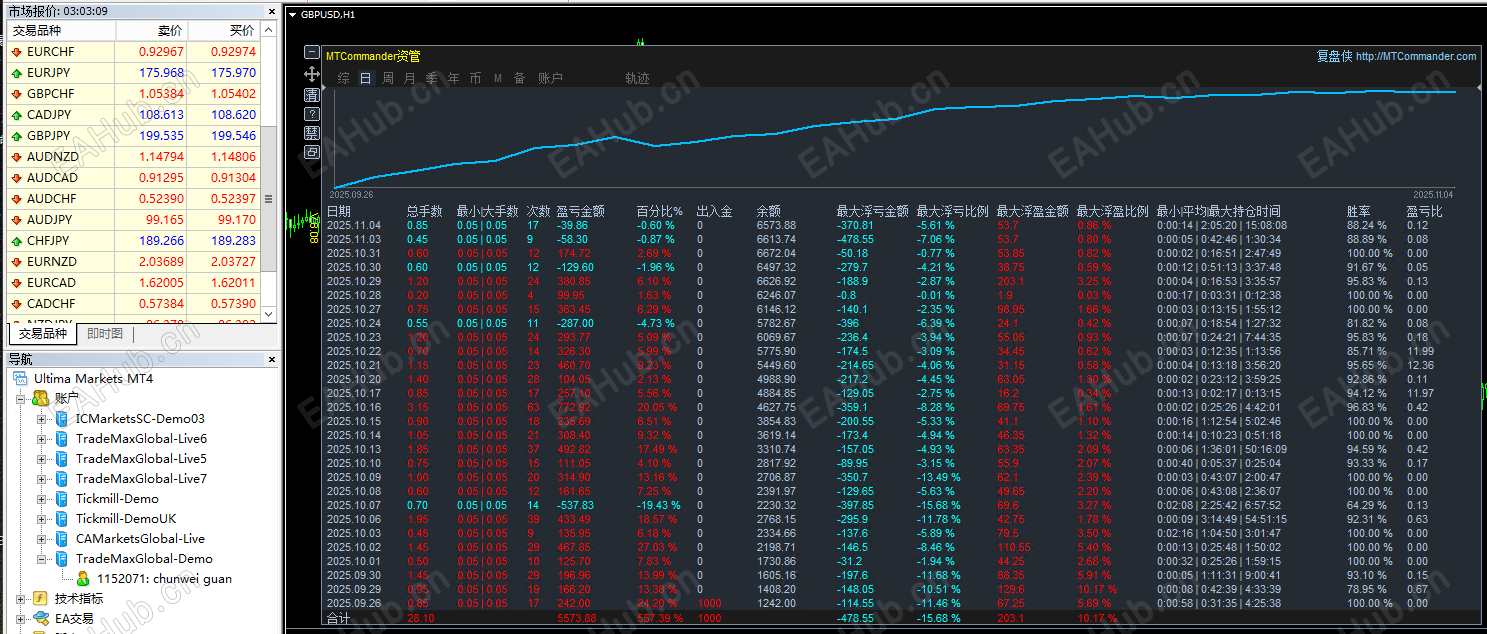
Task: Click the overlapping-windows icon beside the chart
Action: click(x=311, y=152)
